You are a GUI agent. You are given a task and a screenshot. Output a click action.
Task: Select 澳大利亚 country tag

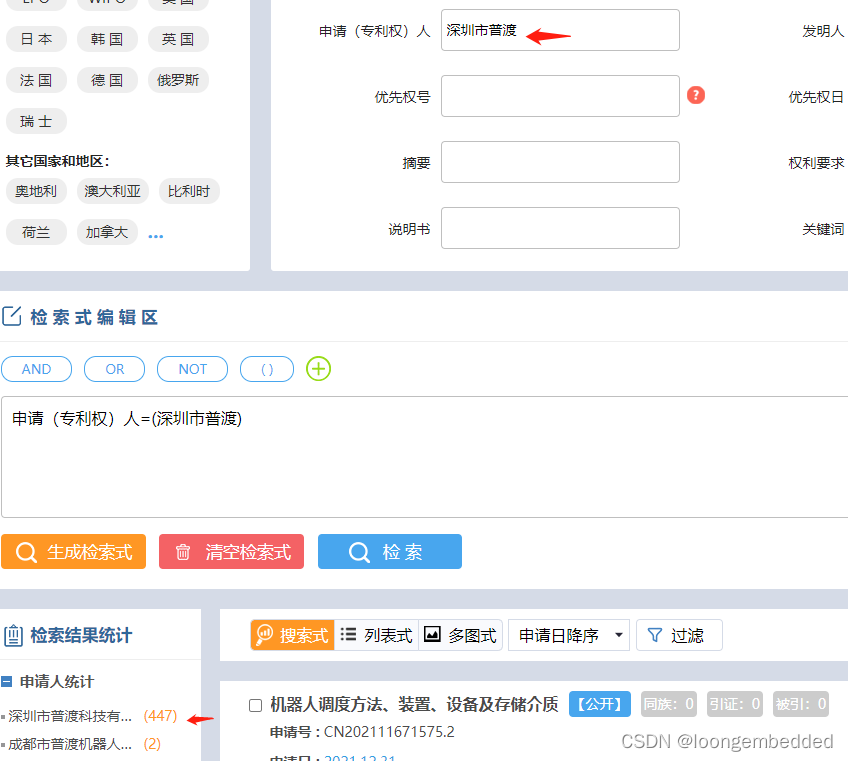tap(112, 191)
